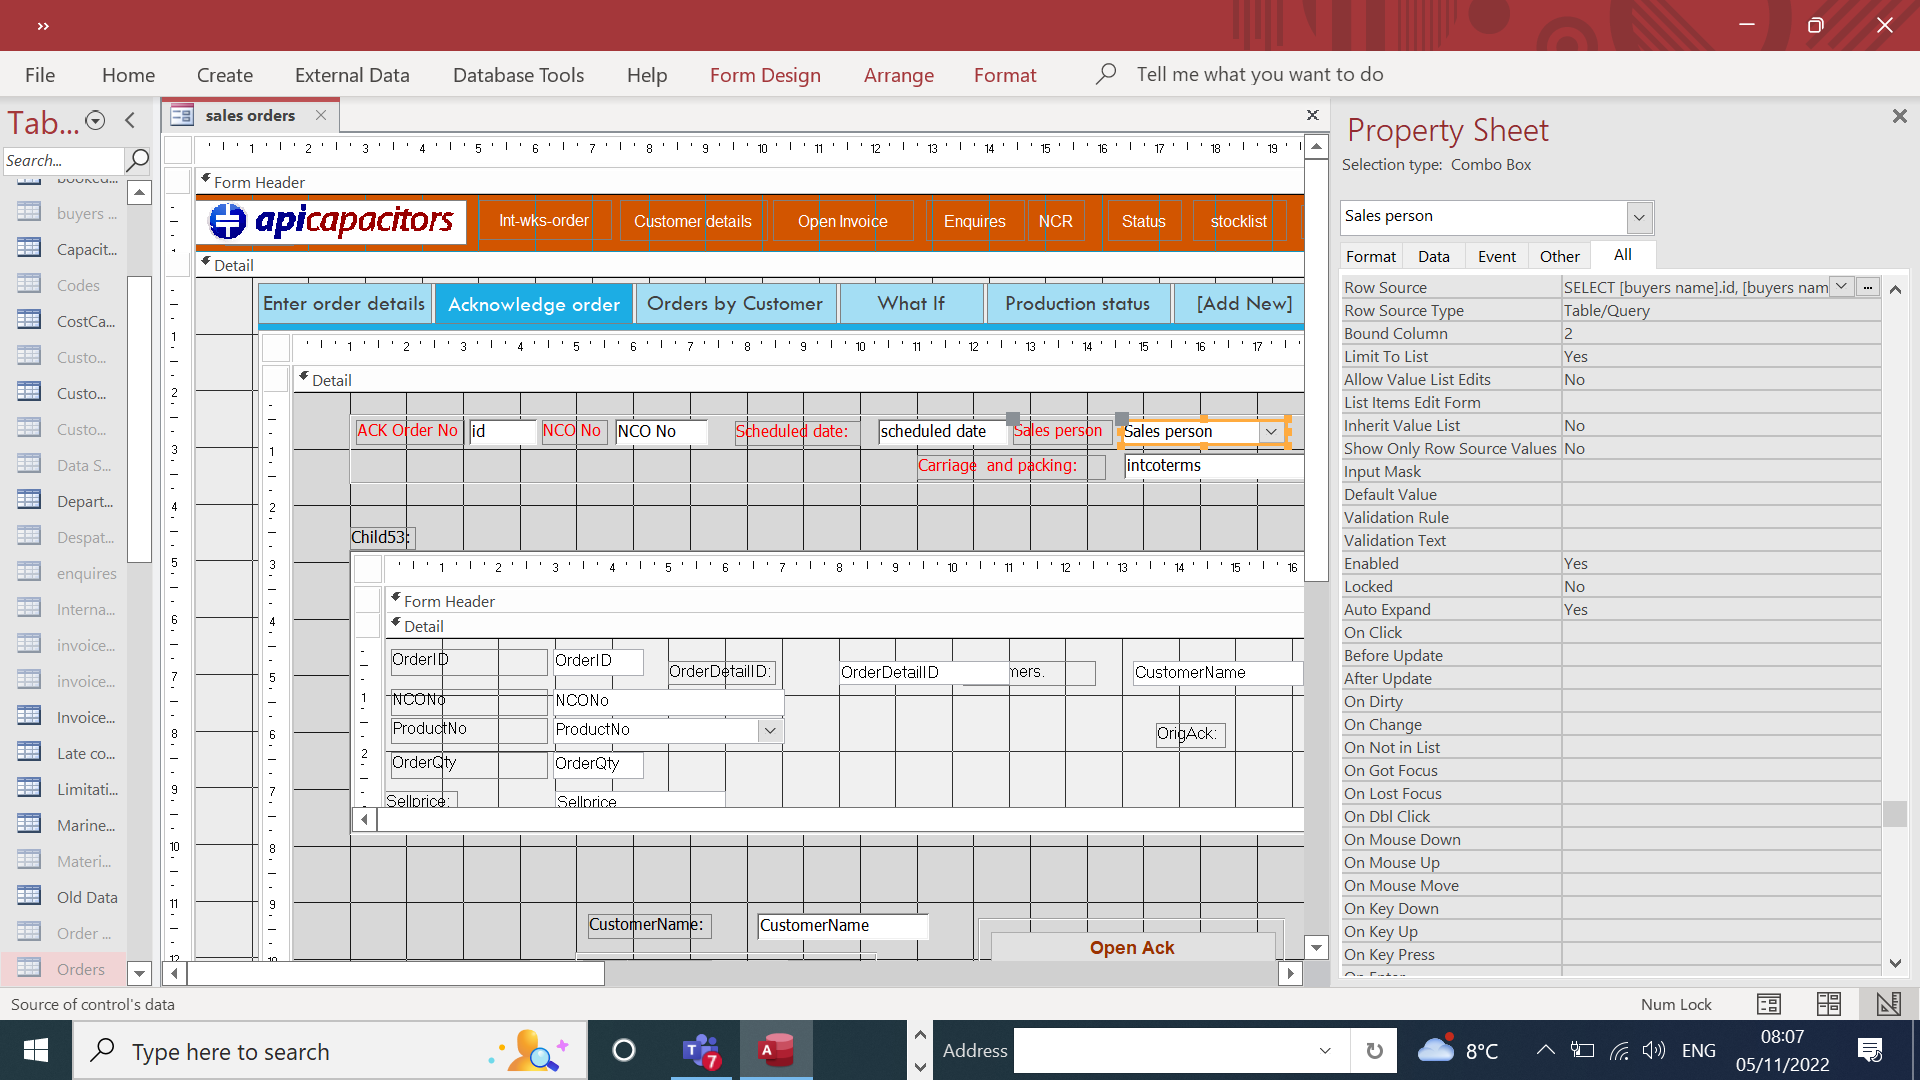
Task: Switch to Event tab in Property Sheet
Action: coord(1497,257)
